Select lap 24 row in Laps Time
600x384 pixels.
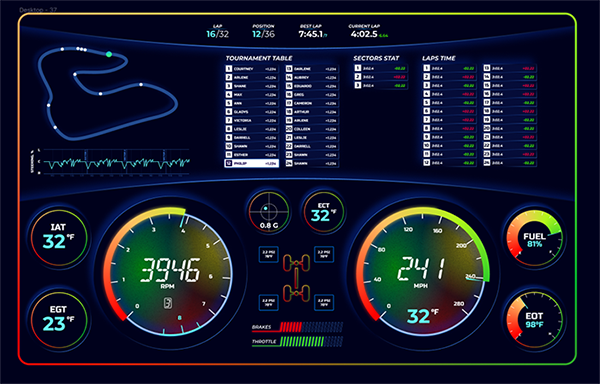tap(510, 163)
